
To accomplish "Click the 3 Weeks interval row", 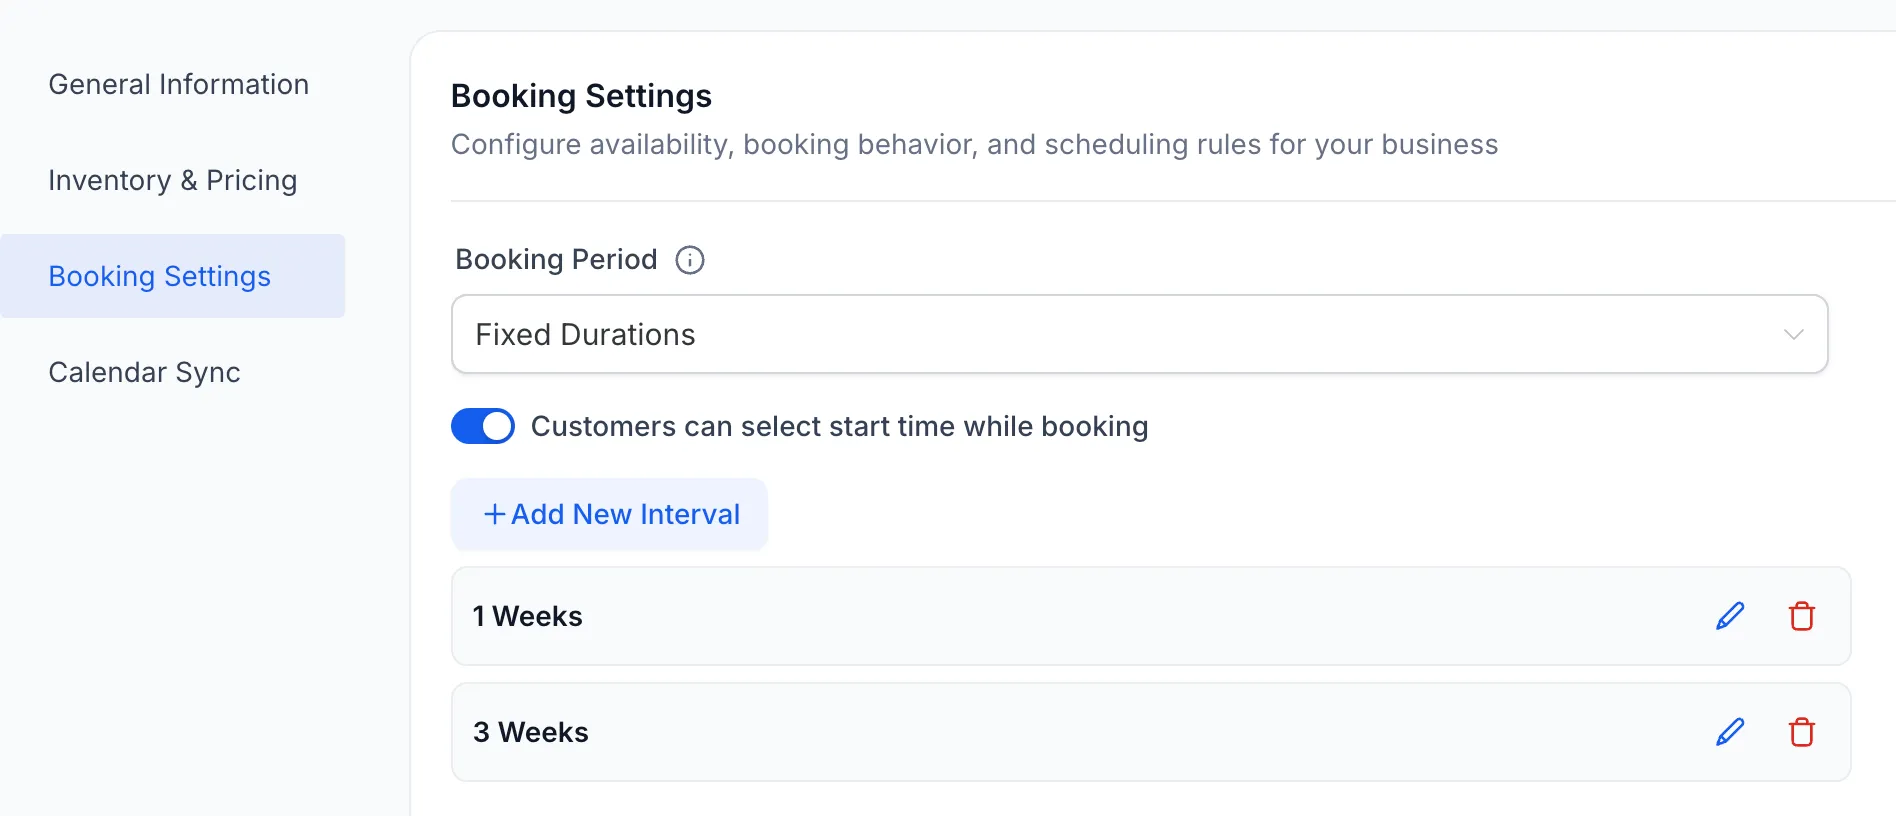I will [1000, 732].
